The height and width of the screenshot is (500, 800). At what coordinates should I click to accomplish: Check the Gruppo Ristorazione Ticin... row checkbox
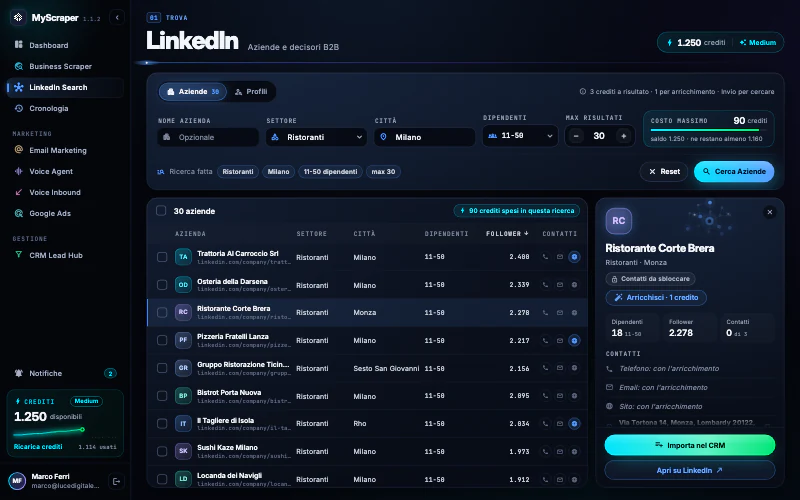(162, 368)
